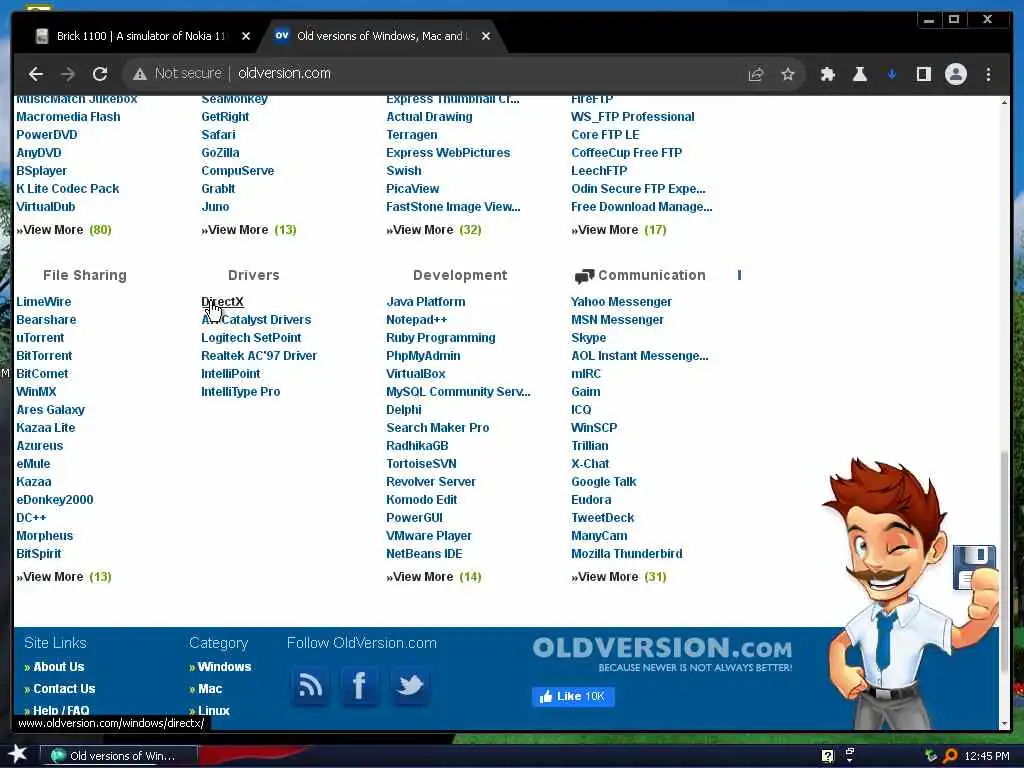The image size is (1024, 768).
Task: Expand View More (32) list
Action: coord(434,230)
